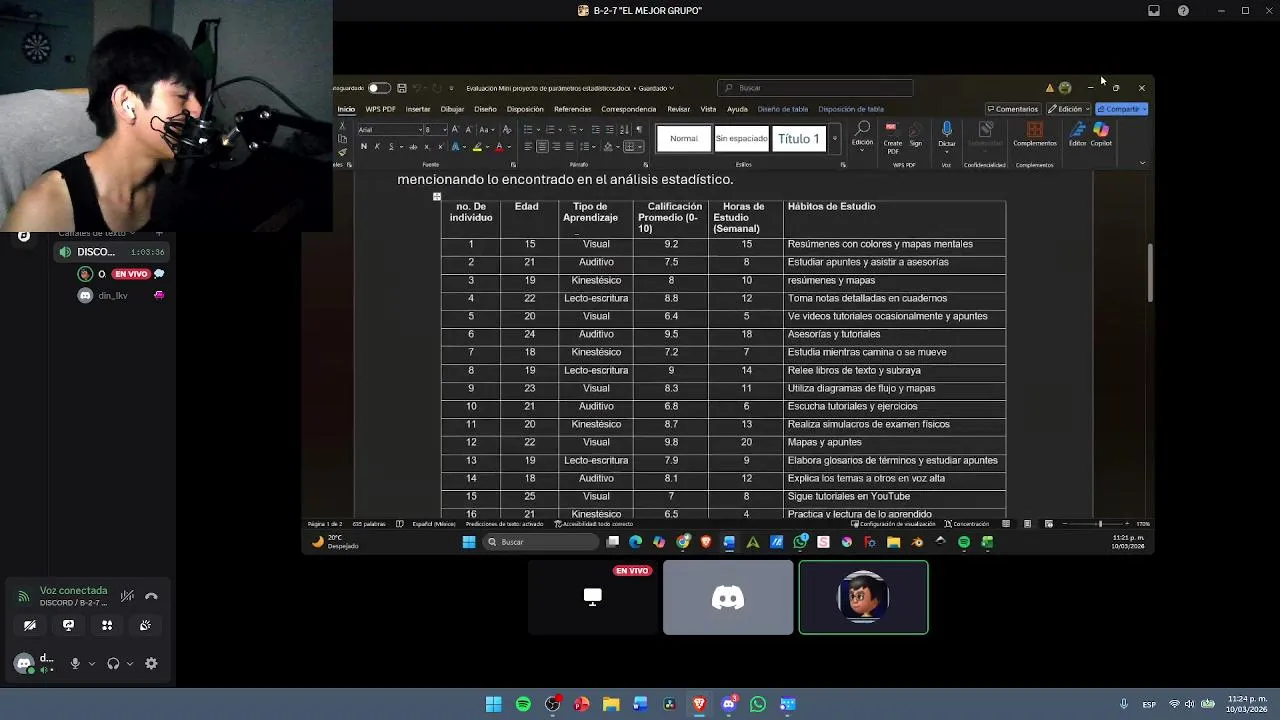Start Dictar voice dictation
This screenshot has width=1280, height=720.
947,136
